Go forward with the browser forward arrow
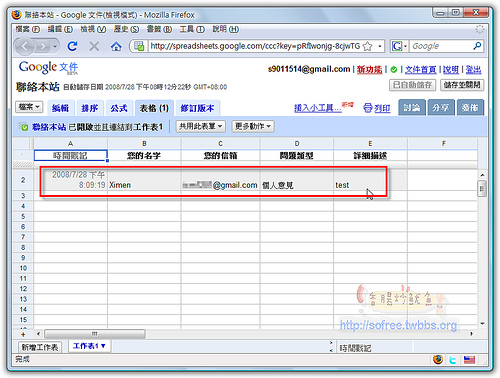Screen dimensions: 500x378 [x=43, y=46]
